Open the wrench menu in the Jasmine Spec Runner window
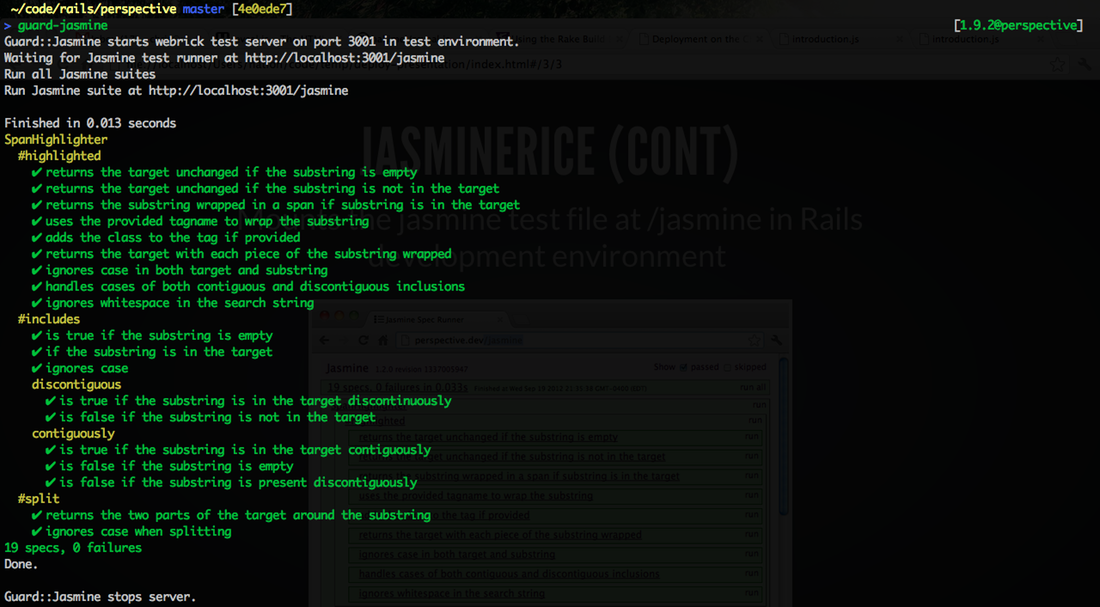 (x=777, y=340)
